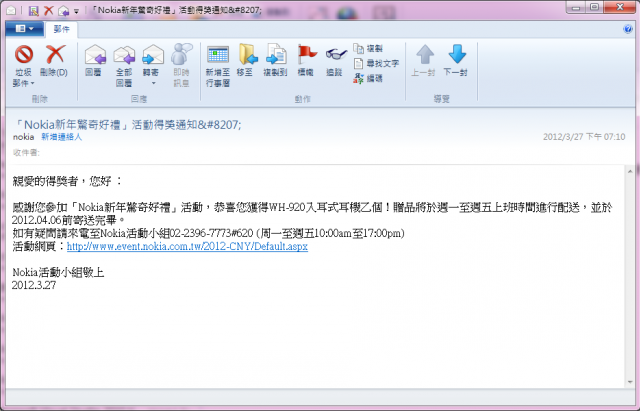This screenshot has width=640, height=411.
Task: Go to previous message 上一封
Action: tap(424, 61)
